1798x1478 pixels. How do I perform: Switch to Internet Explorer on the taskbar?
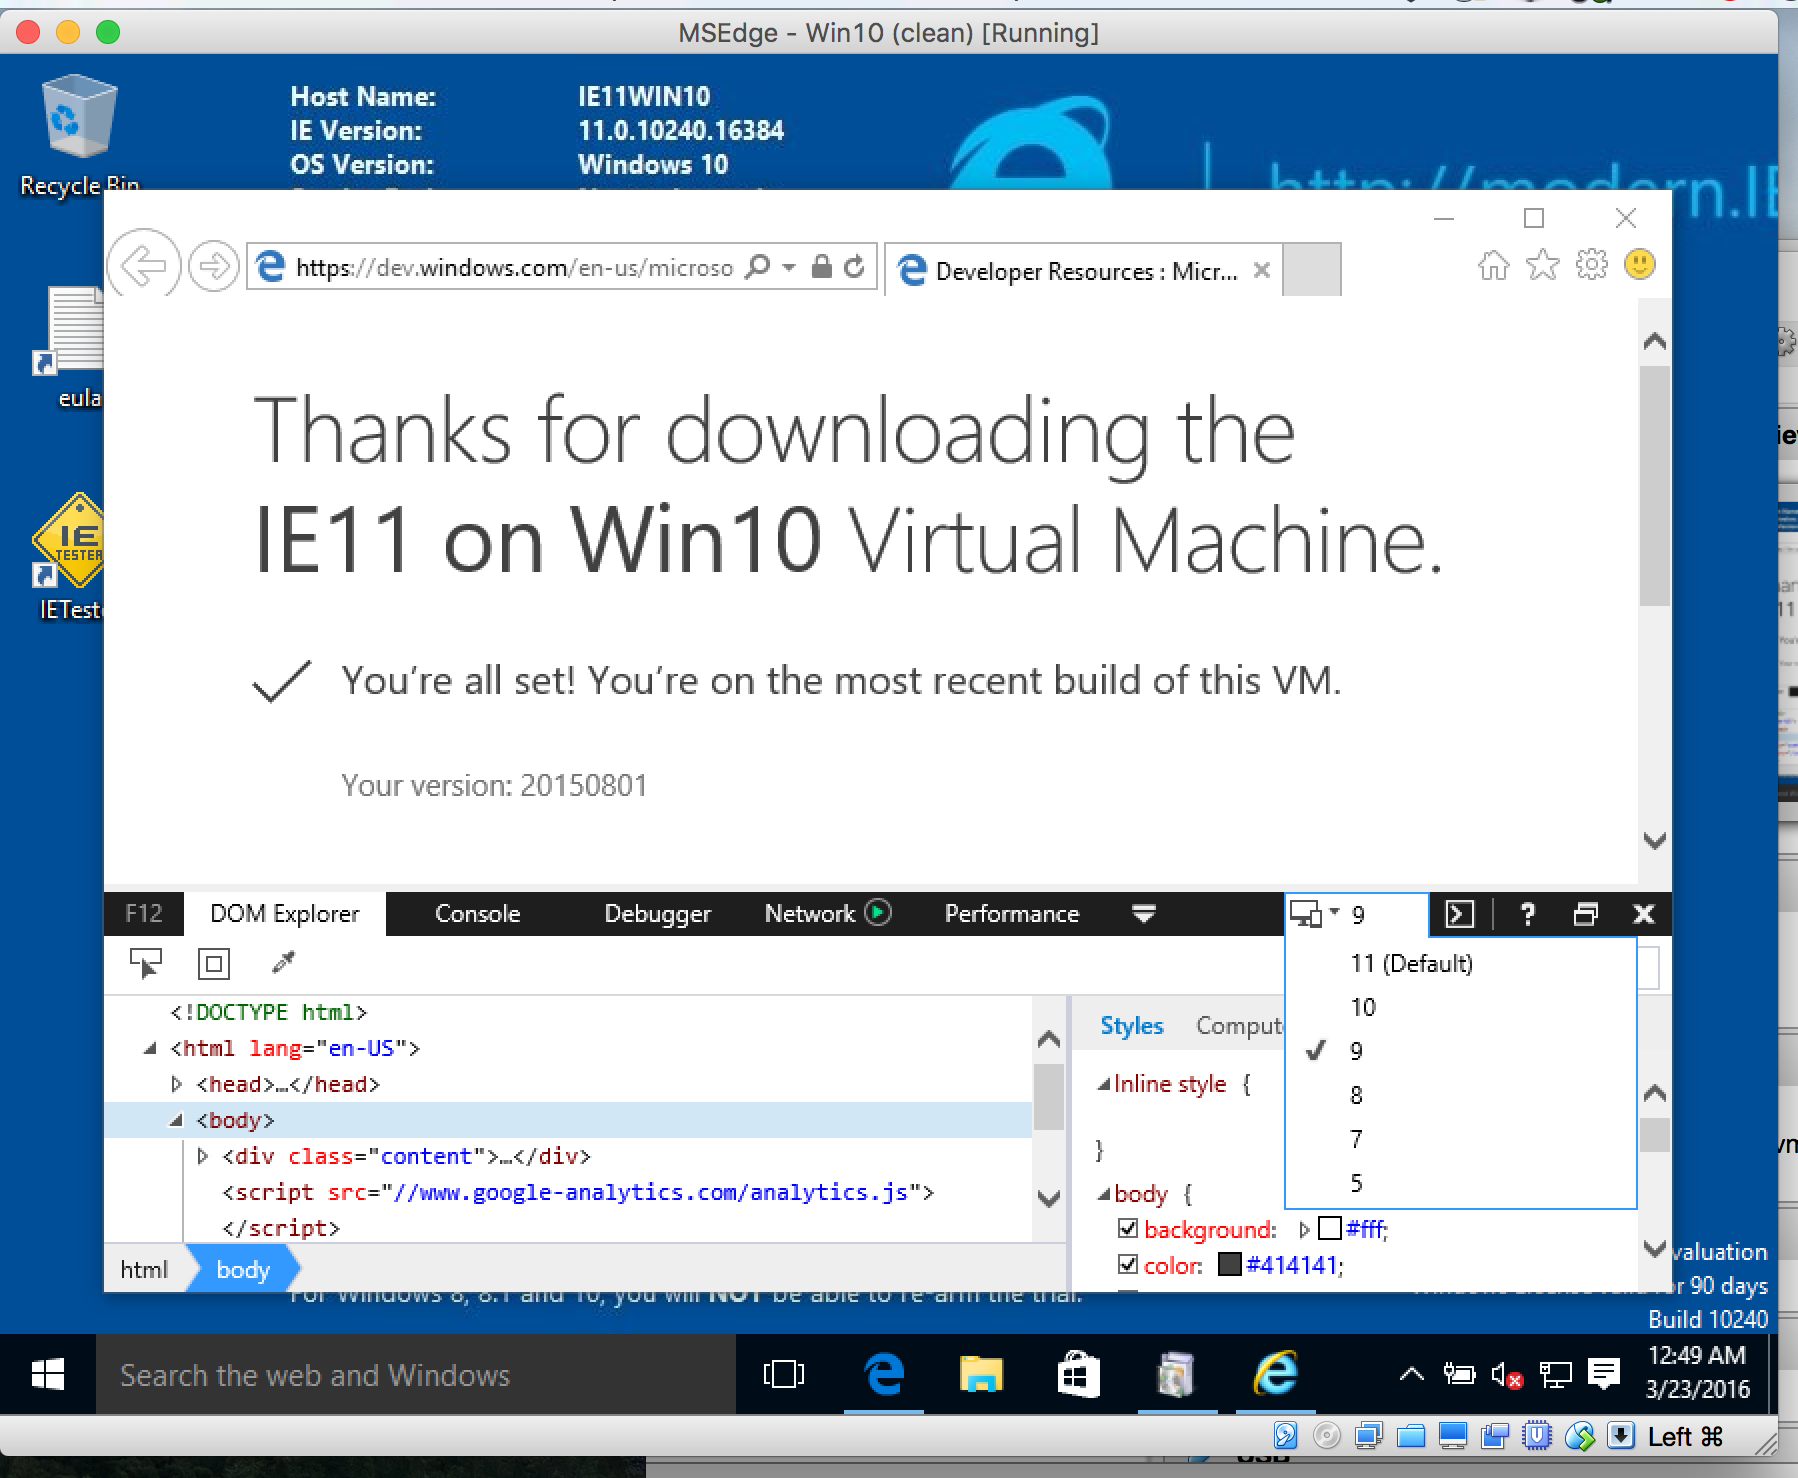click(1275, 1374)
